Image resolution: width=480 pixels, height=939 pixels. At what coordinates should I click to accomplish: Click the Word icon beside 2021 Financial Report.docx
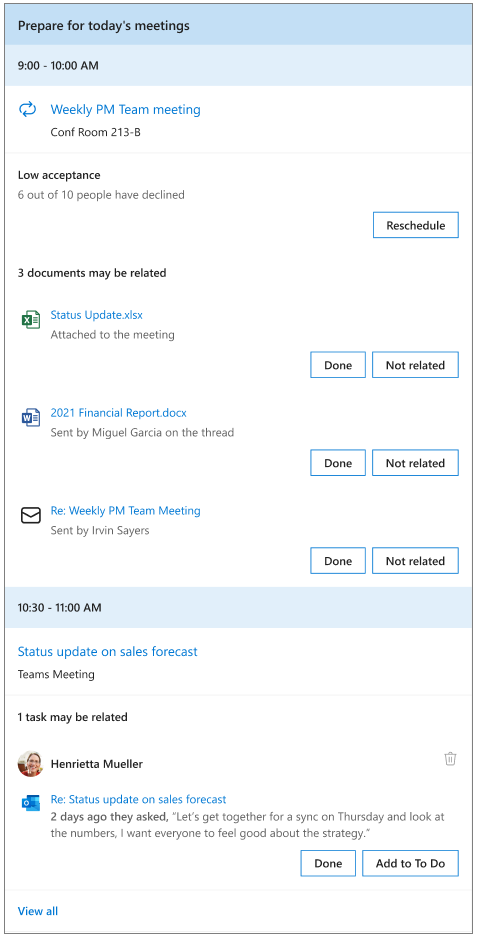31,417
